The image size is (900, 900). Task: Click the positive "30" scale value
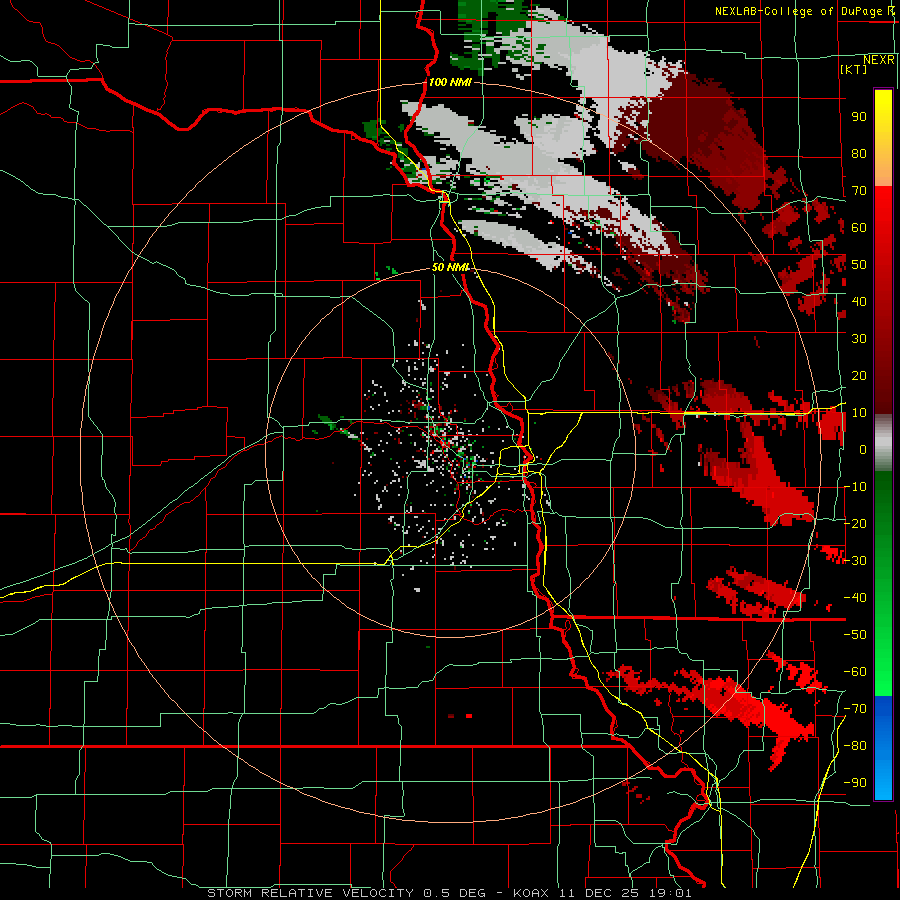pos(859,339)
